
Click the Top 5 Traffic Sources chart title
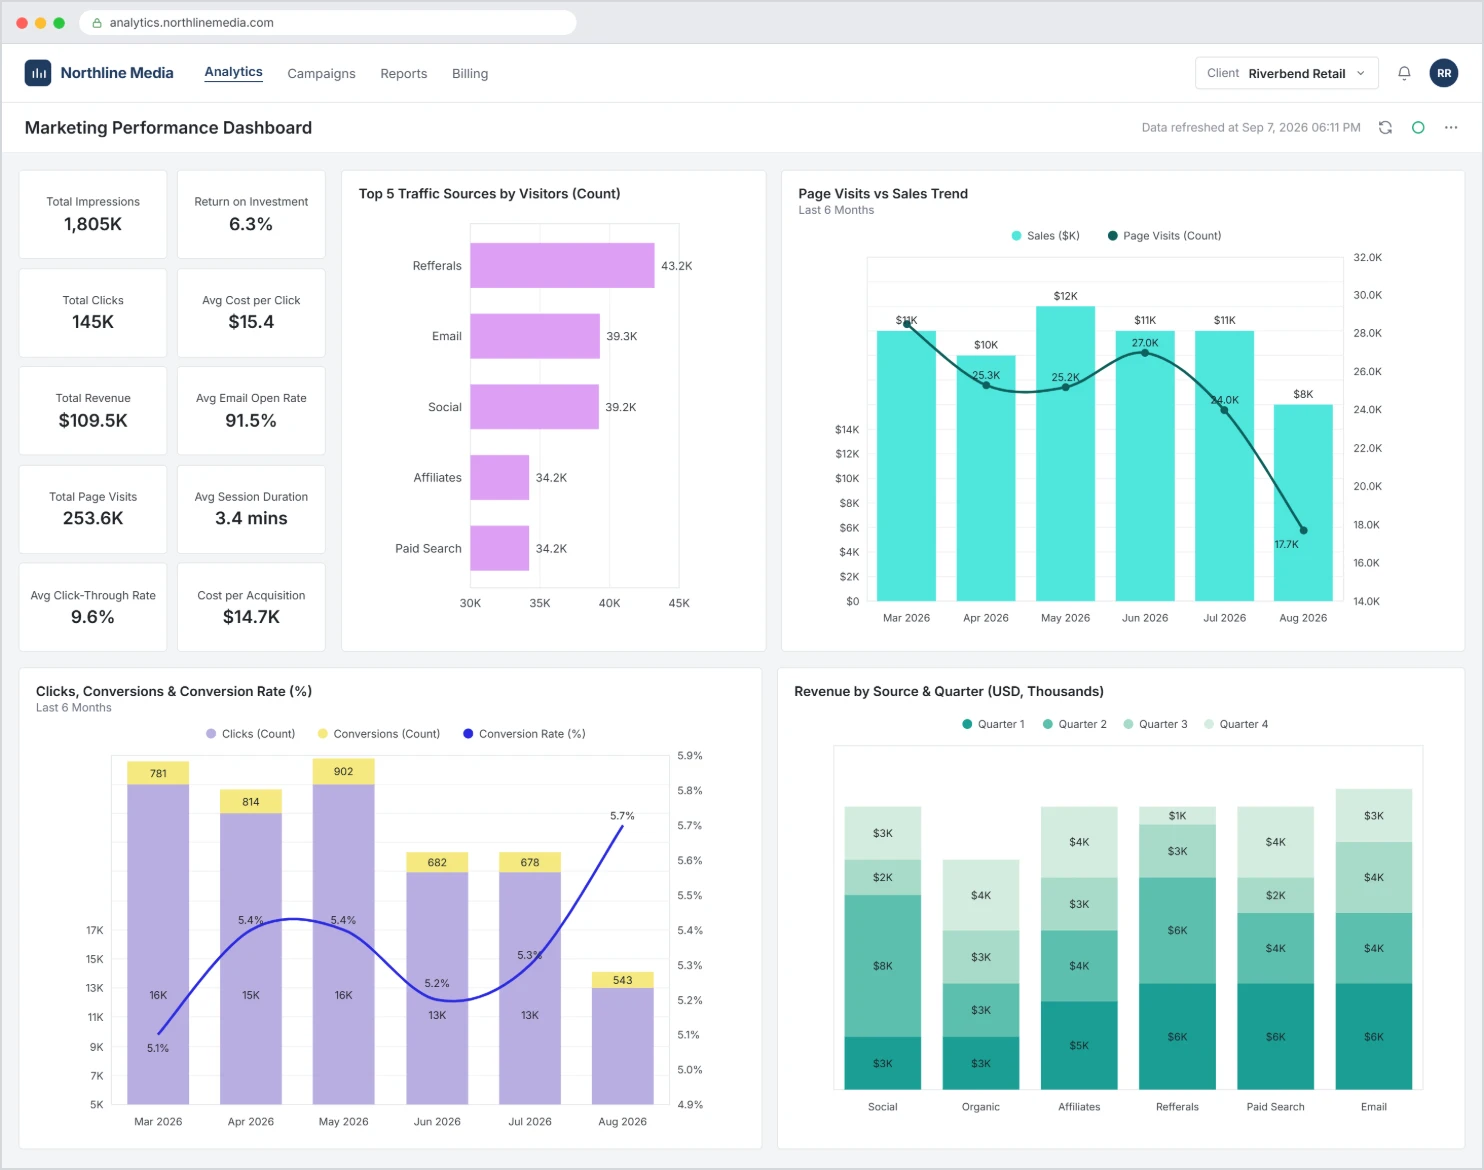tap(489, 194)
